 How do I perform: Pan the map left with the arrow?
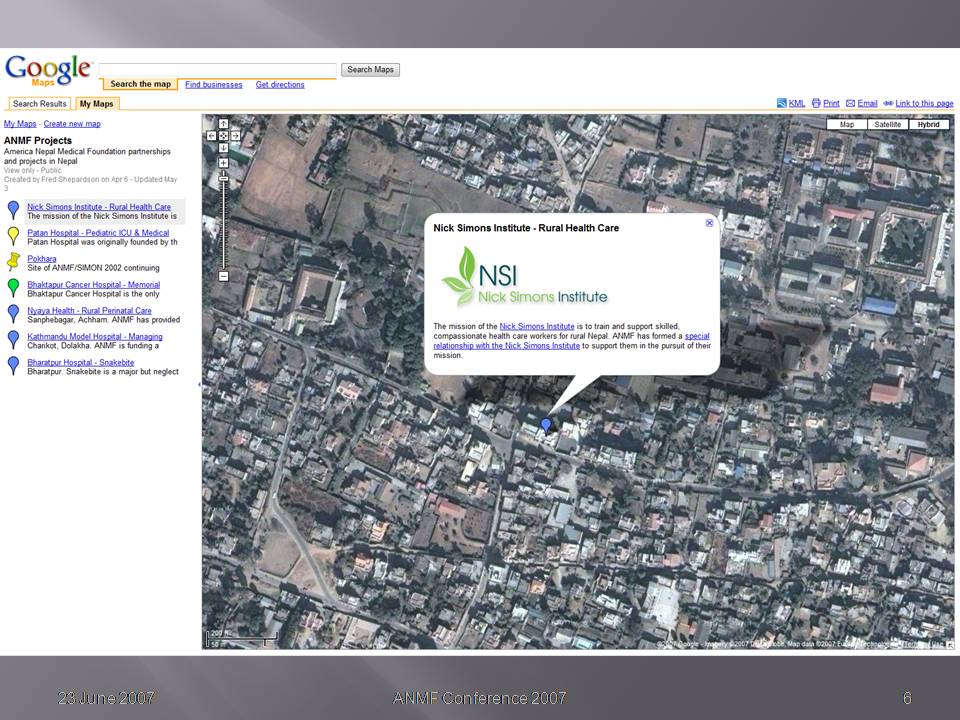coord(212,135)
